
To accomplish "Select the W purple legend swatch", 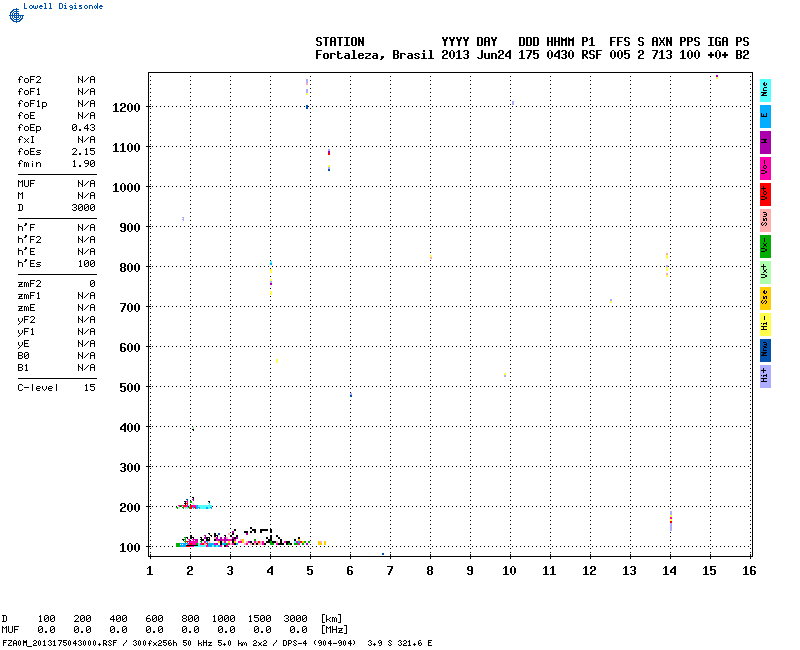I will [x=765, y=142].
